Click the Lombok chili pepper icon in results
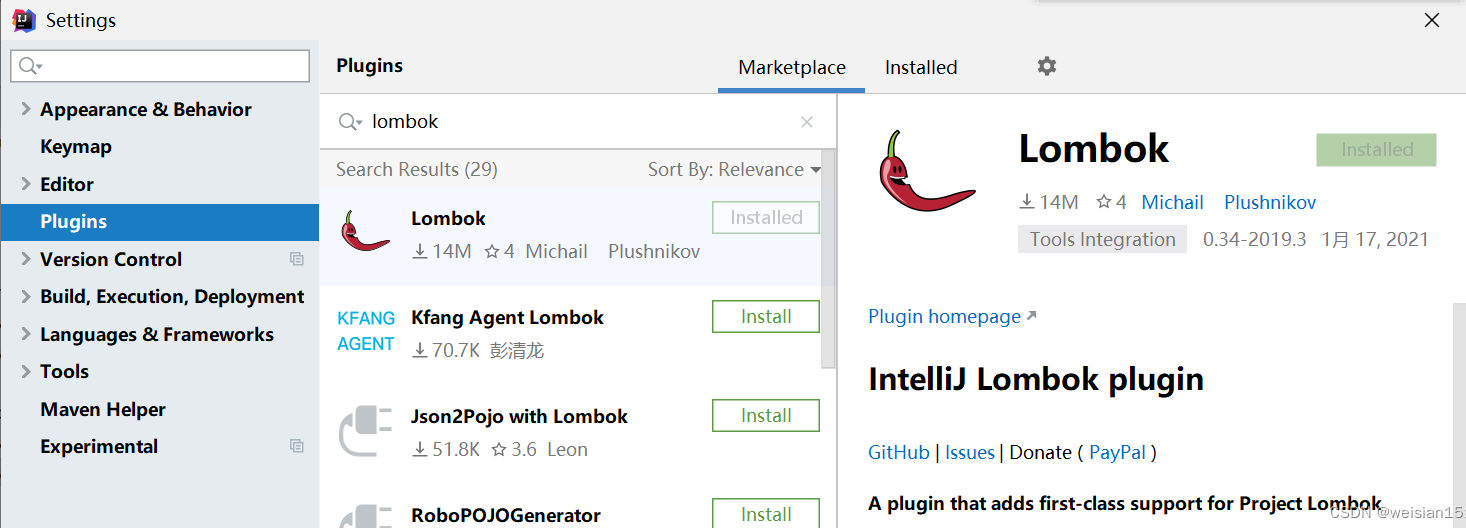1466x528 pixels. (365, 231)
